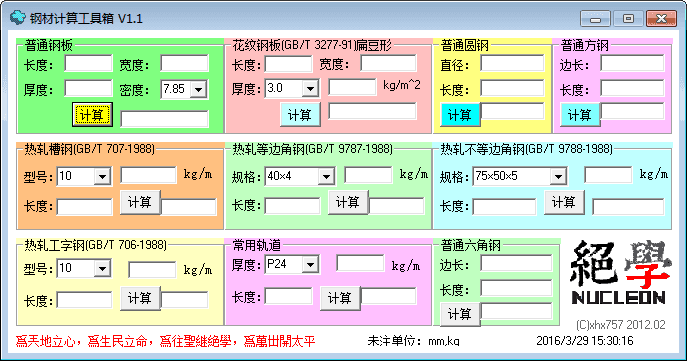Viewport: 687px width, 361px height.
Task: Click 常用轨道 kg/m value field
Action: pos(360,263)
